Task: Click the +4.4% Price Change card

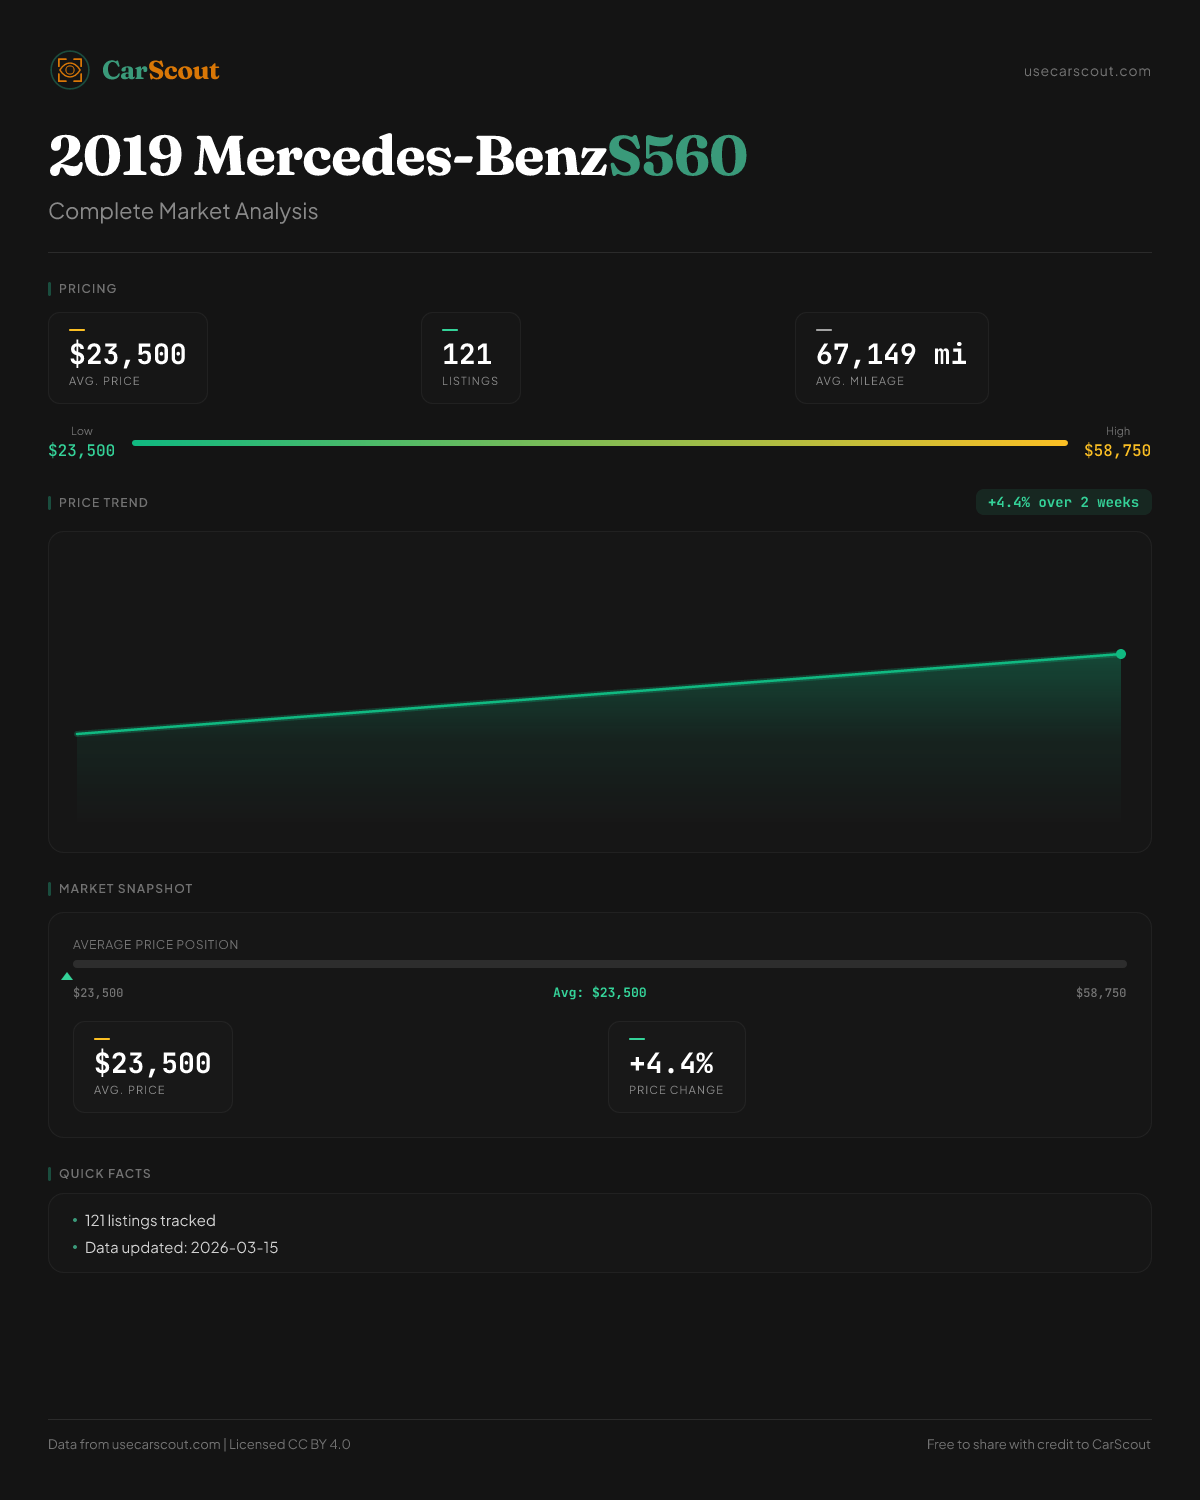Action: 676,1067
